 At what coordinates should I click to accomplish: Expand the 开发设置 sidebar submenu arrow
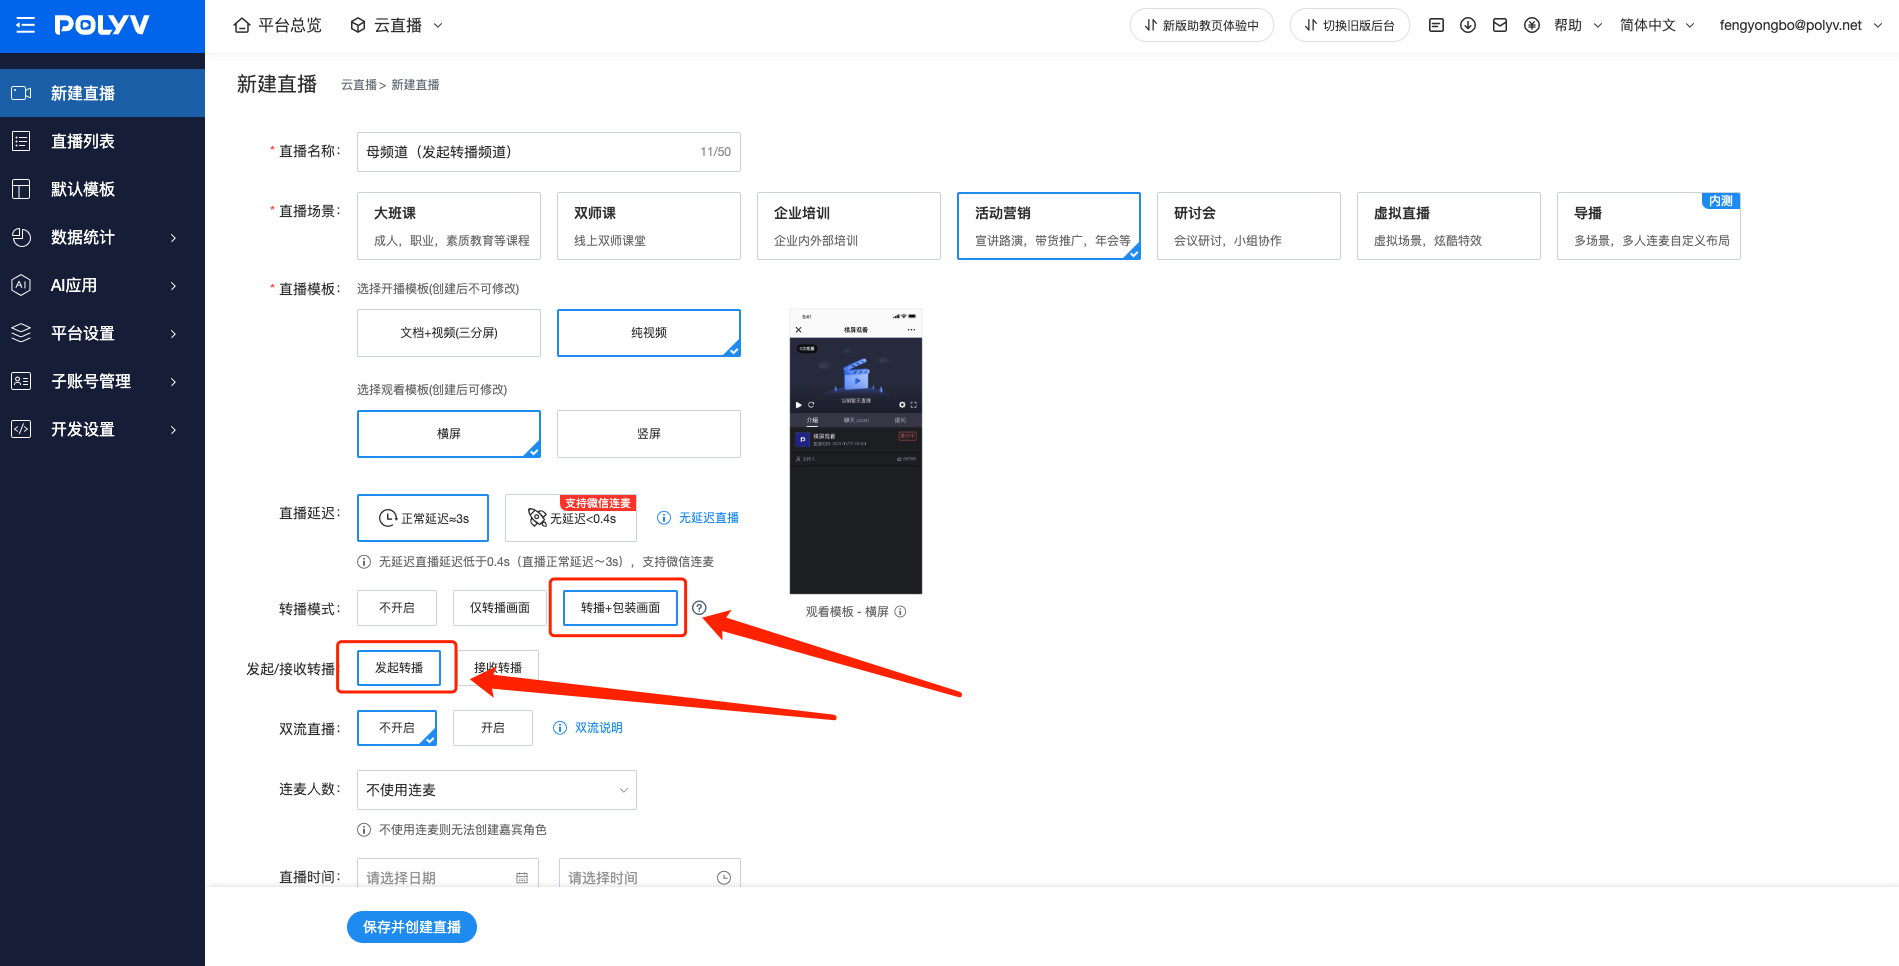coord(174,430)
